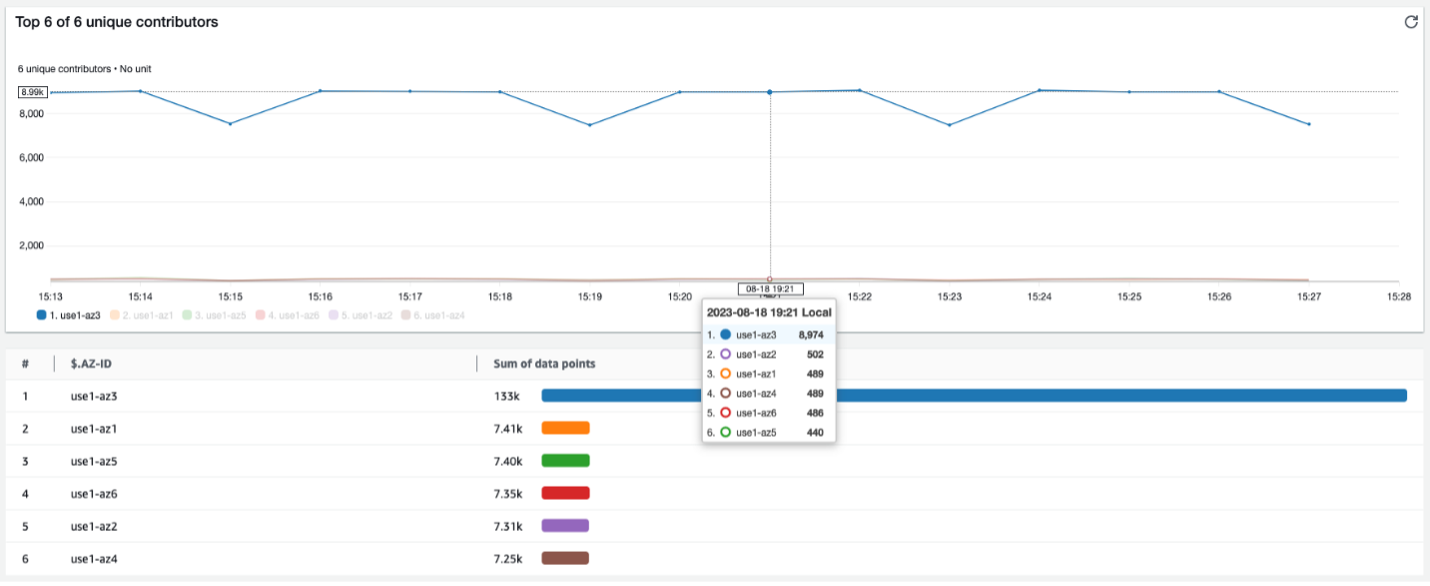Toggle use1-az6 legend item
This screenshot has width=1430, height=586.
point(287,315)
